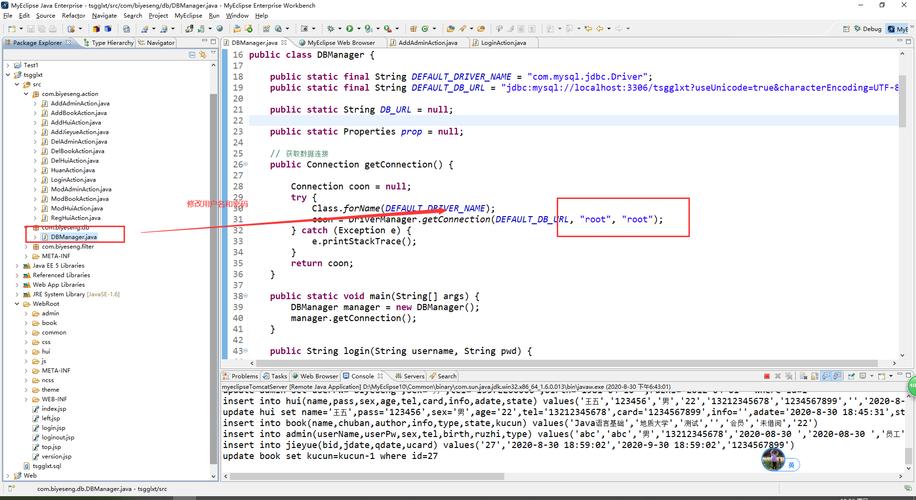Close the DBManager.java editor tab
This screenshot has height=500, width=916.
(x=290, y=43)
